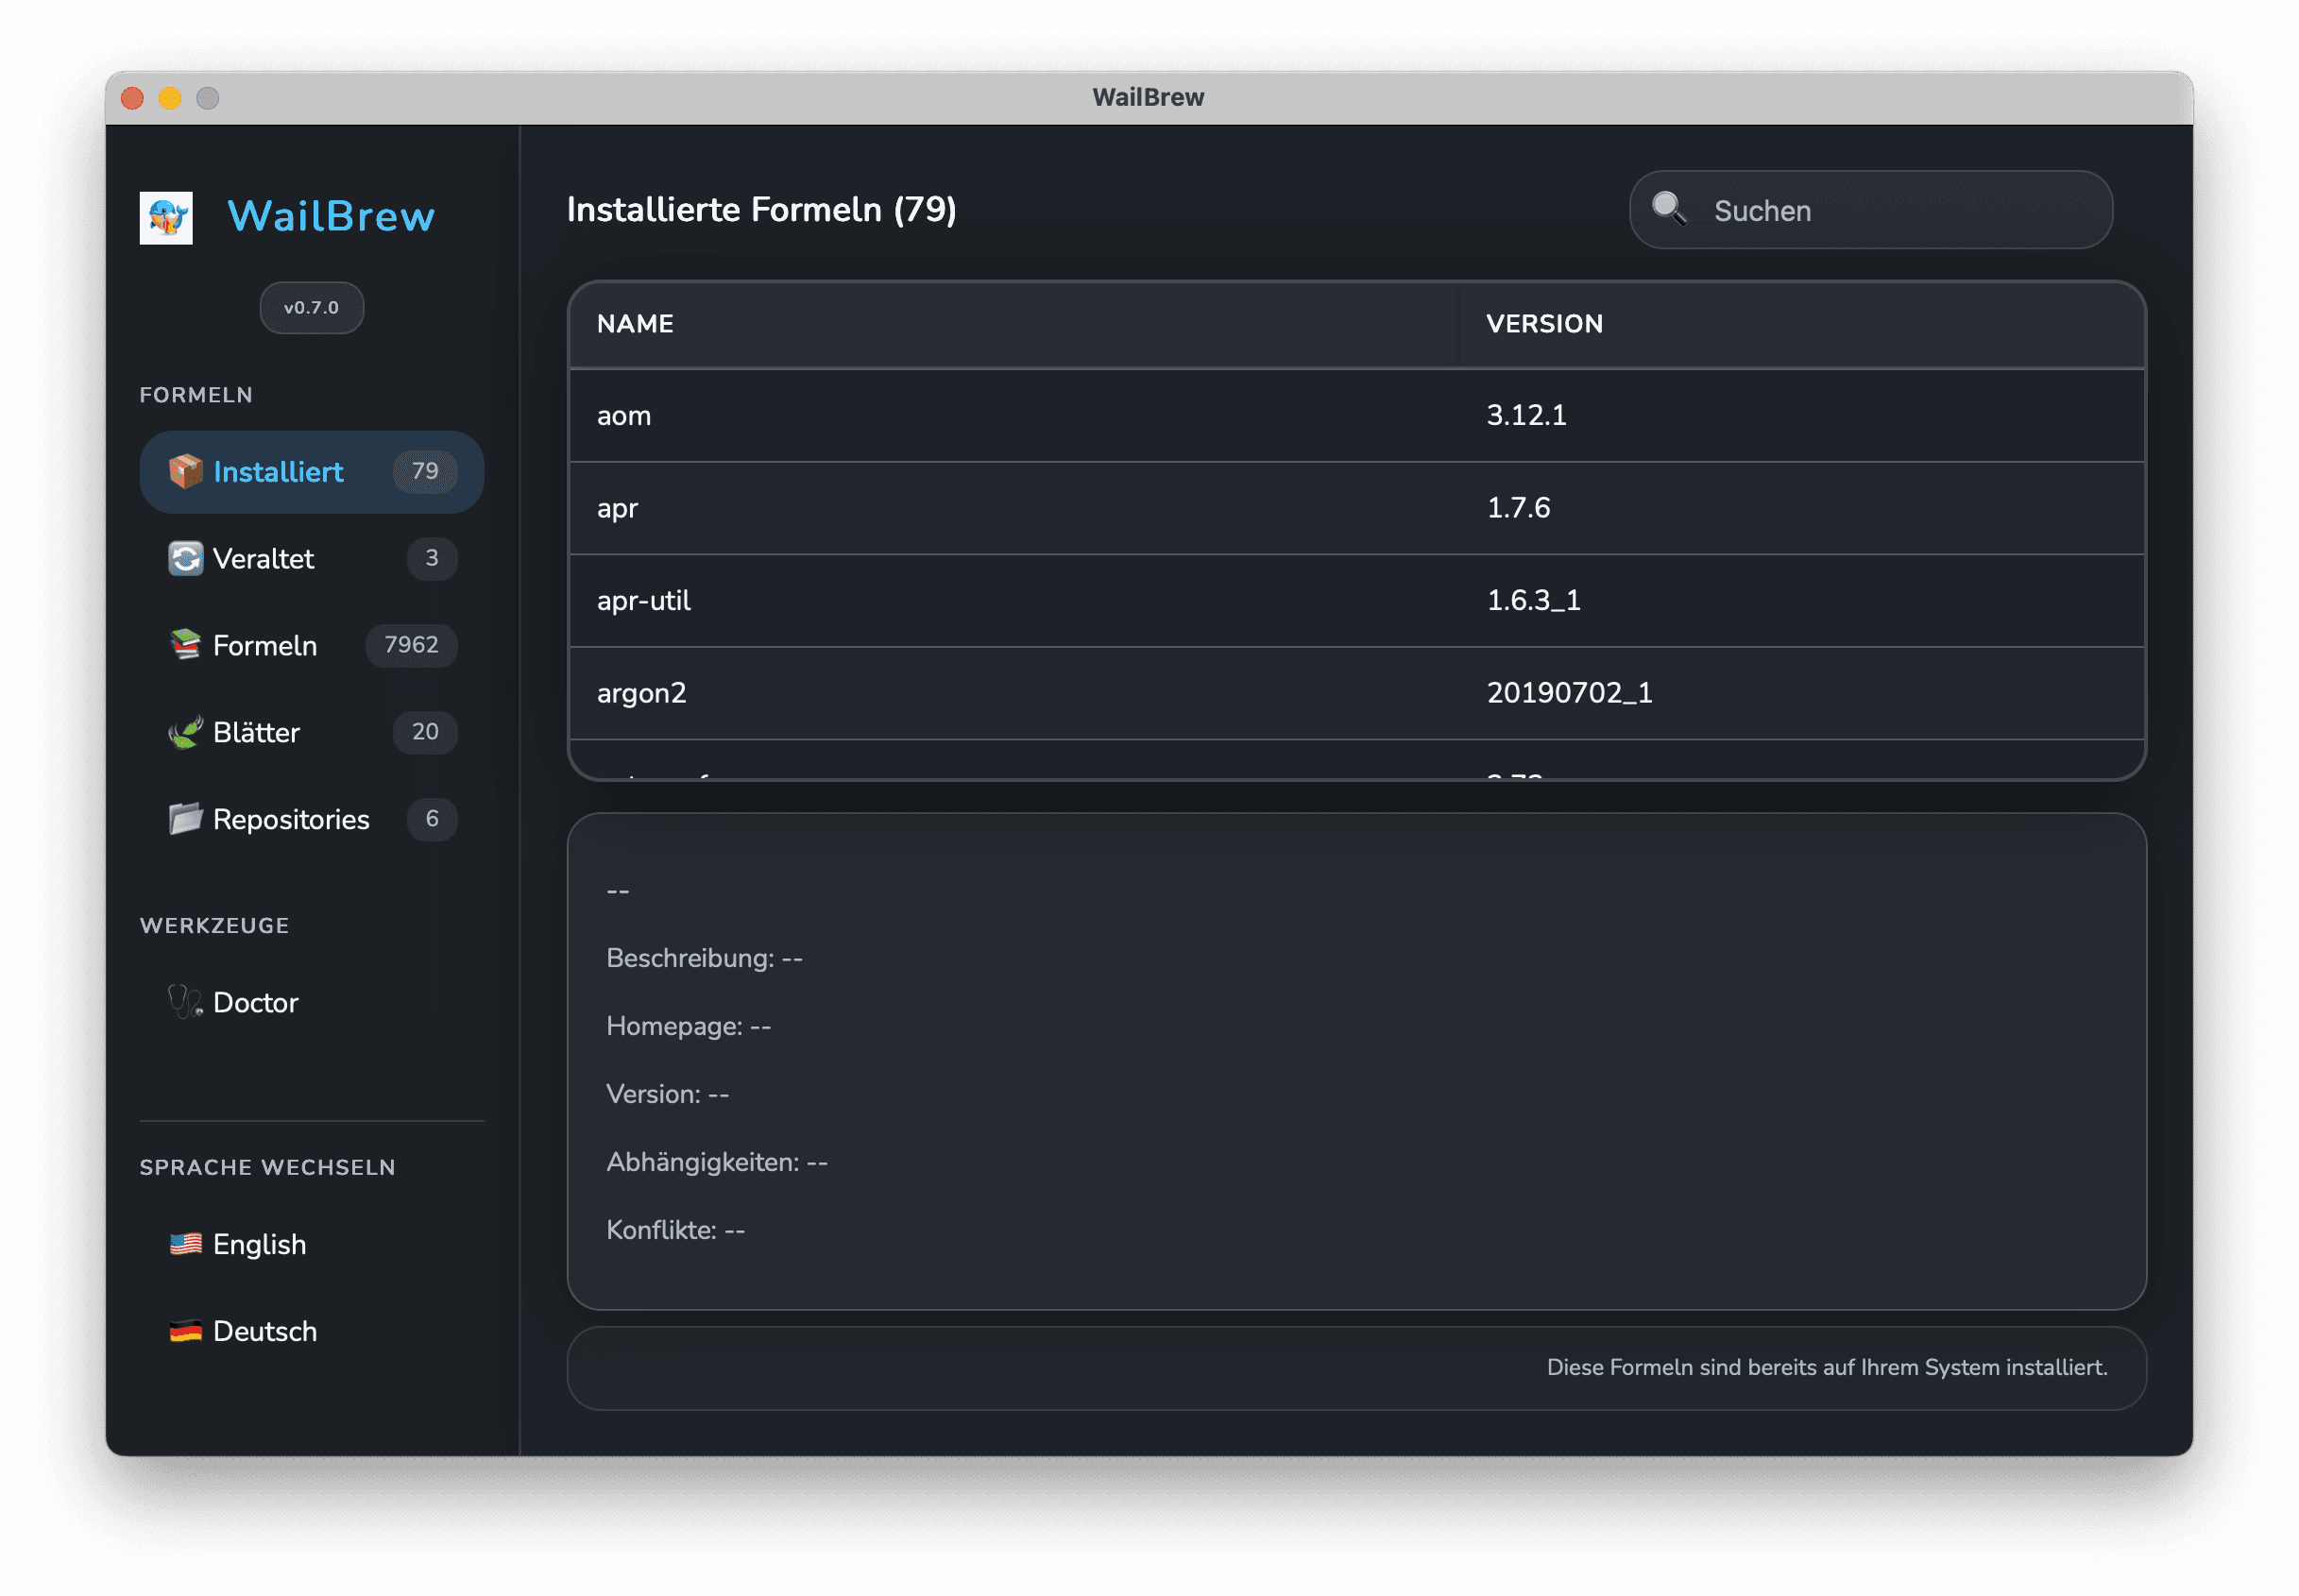Click the Homepage detail line
This screenshot has height=1596, width=2299.
[688, 1026]
